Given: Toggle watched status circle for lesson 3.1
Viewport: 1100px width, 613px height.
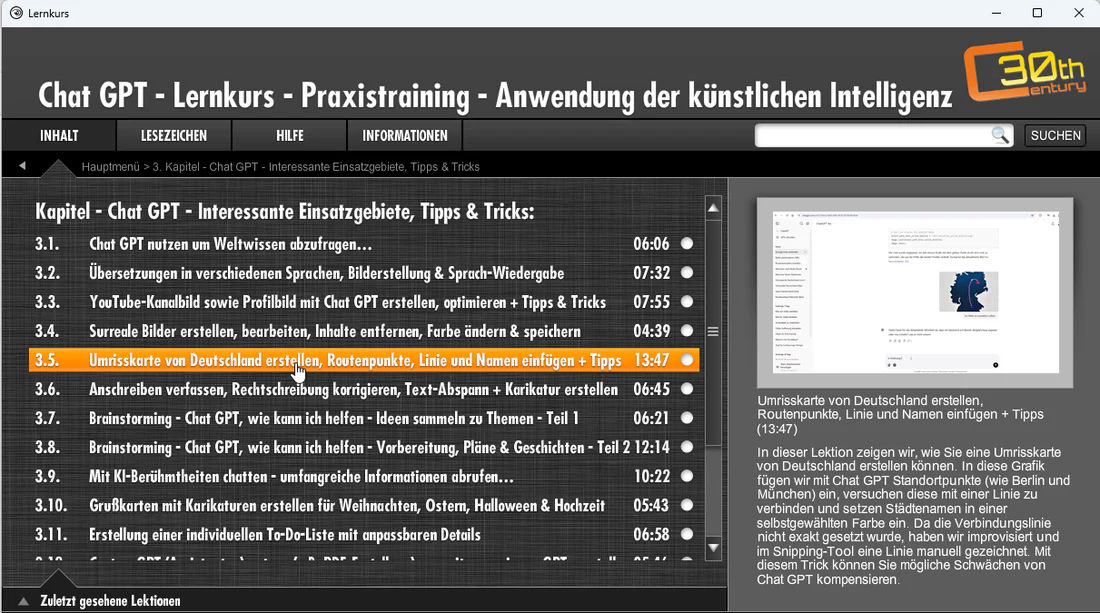Looking at the screenshot, I should (x=687, y=244).
